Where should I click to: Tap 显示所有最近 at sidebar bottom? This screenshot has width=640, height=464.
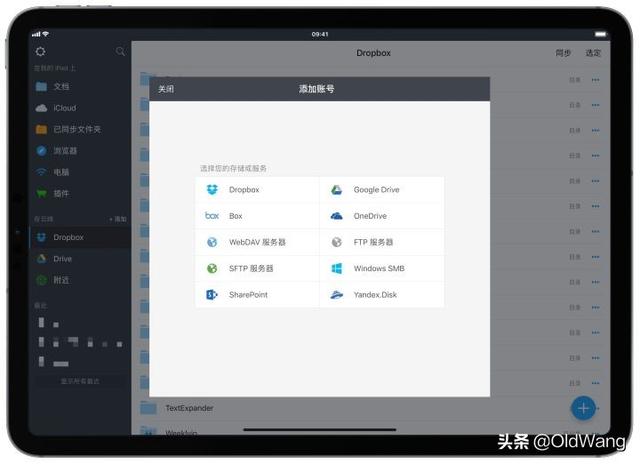point(80,381)
